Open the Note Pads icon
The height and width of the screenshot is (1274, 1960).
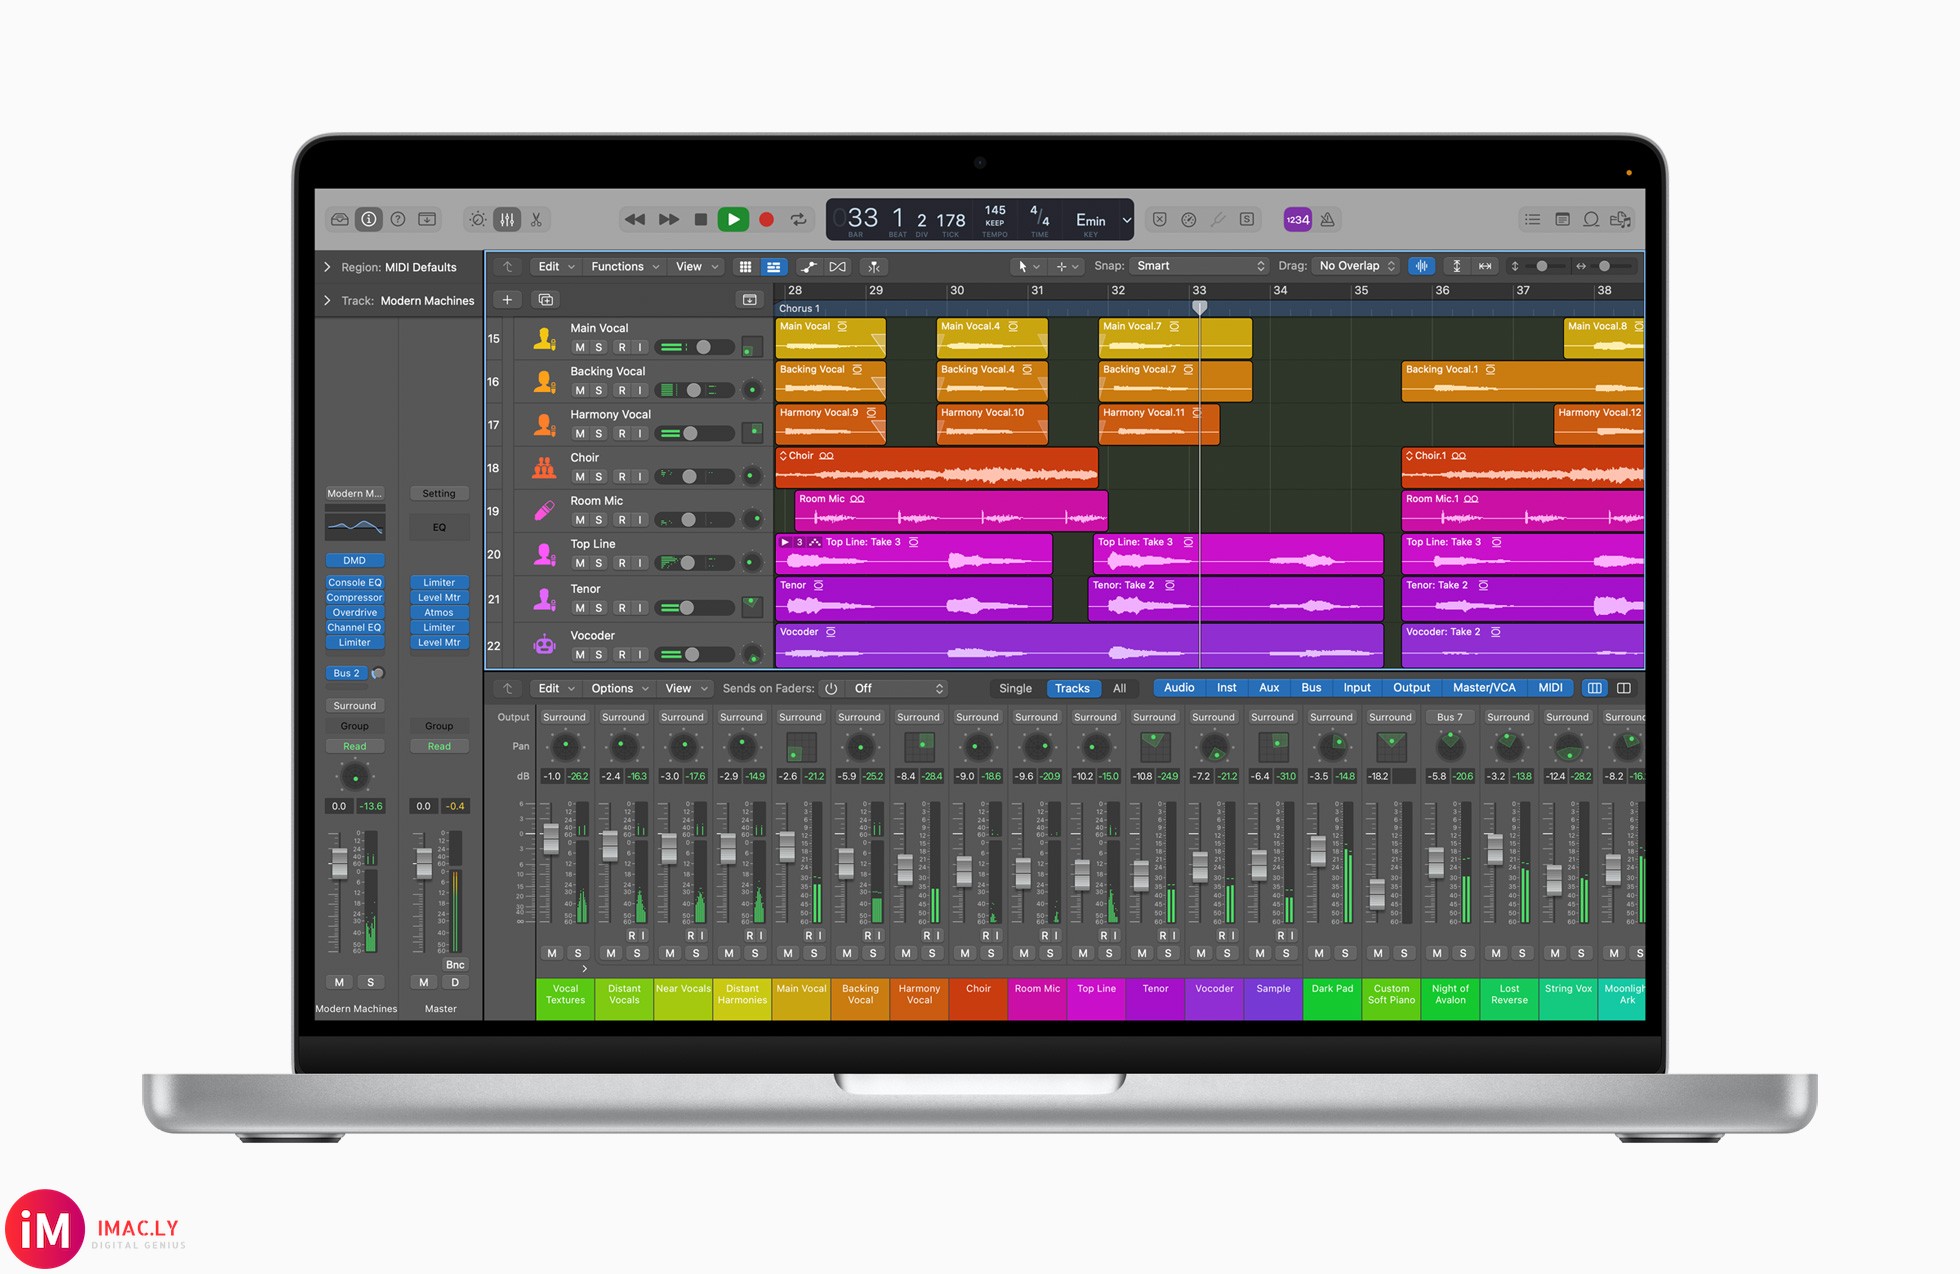[x=1562, y=219]
